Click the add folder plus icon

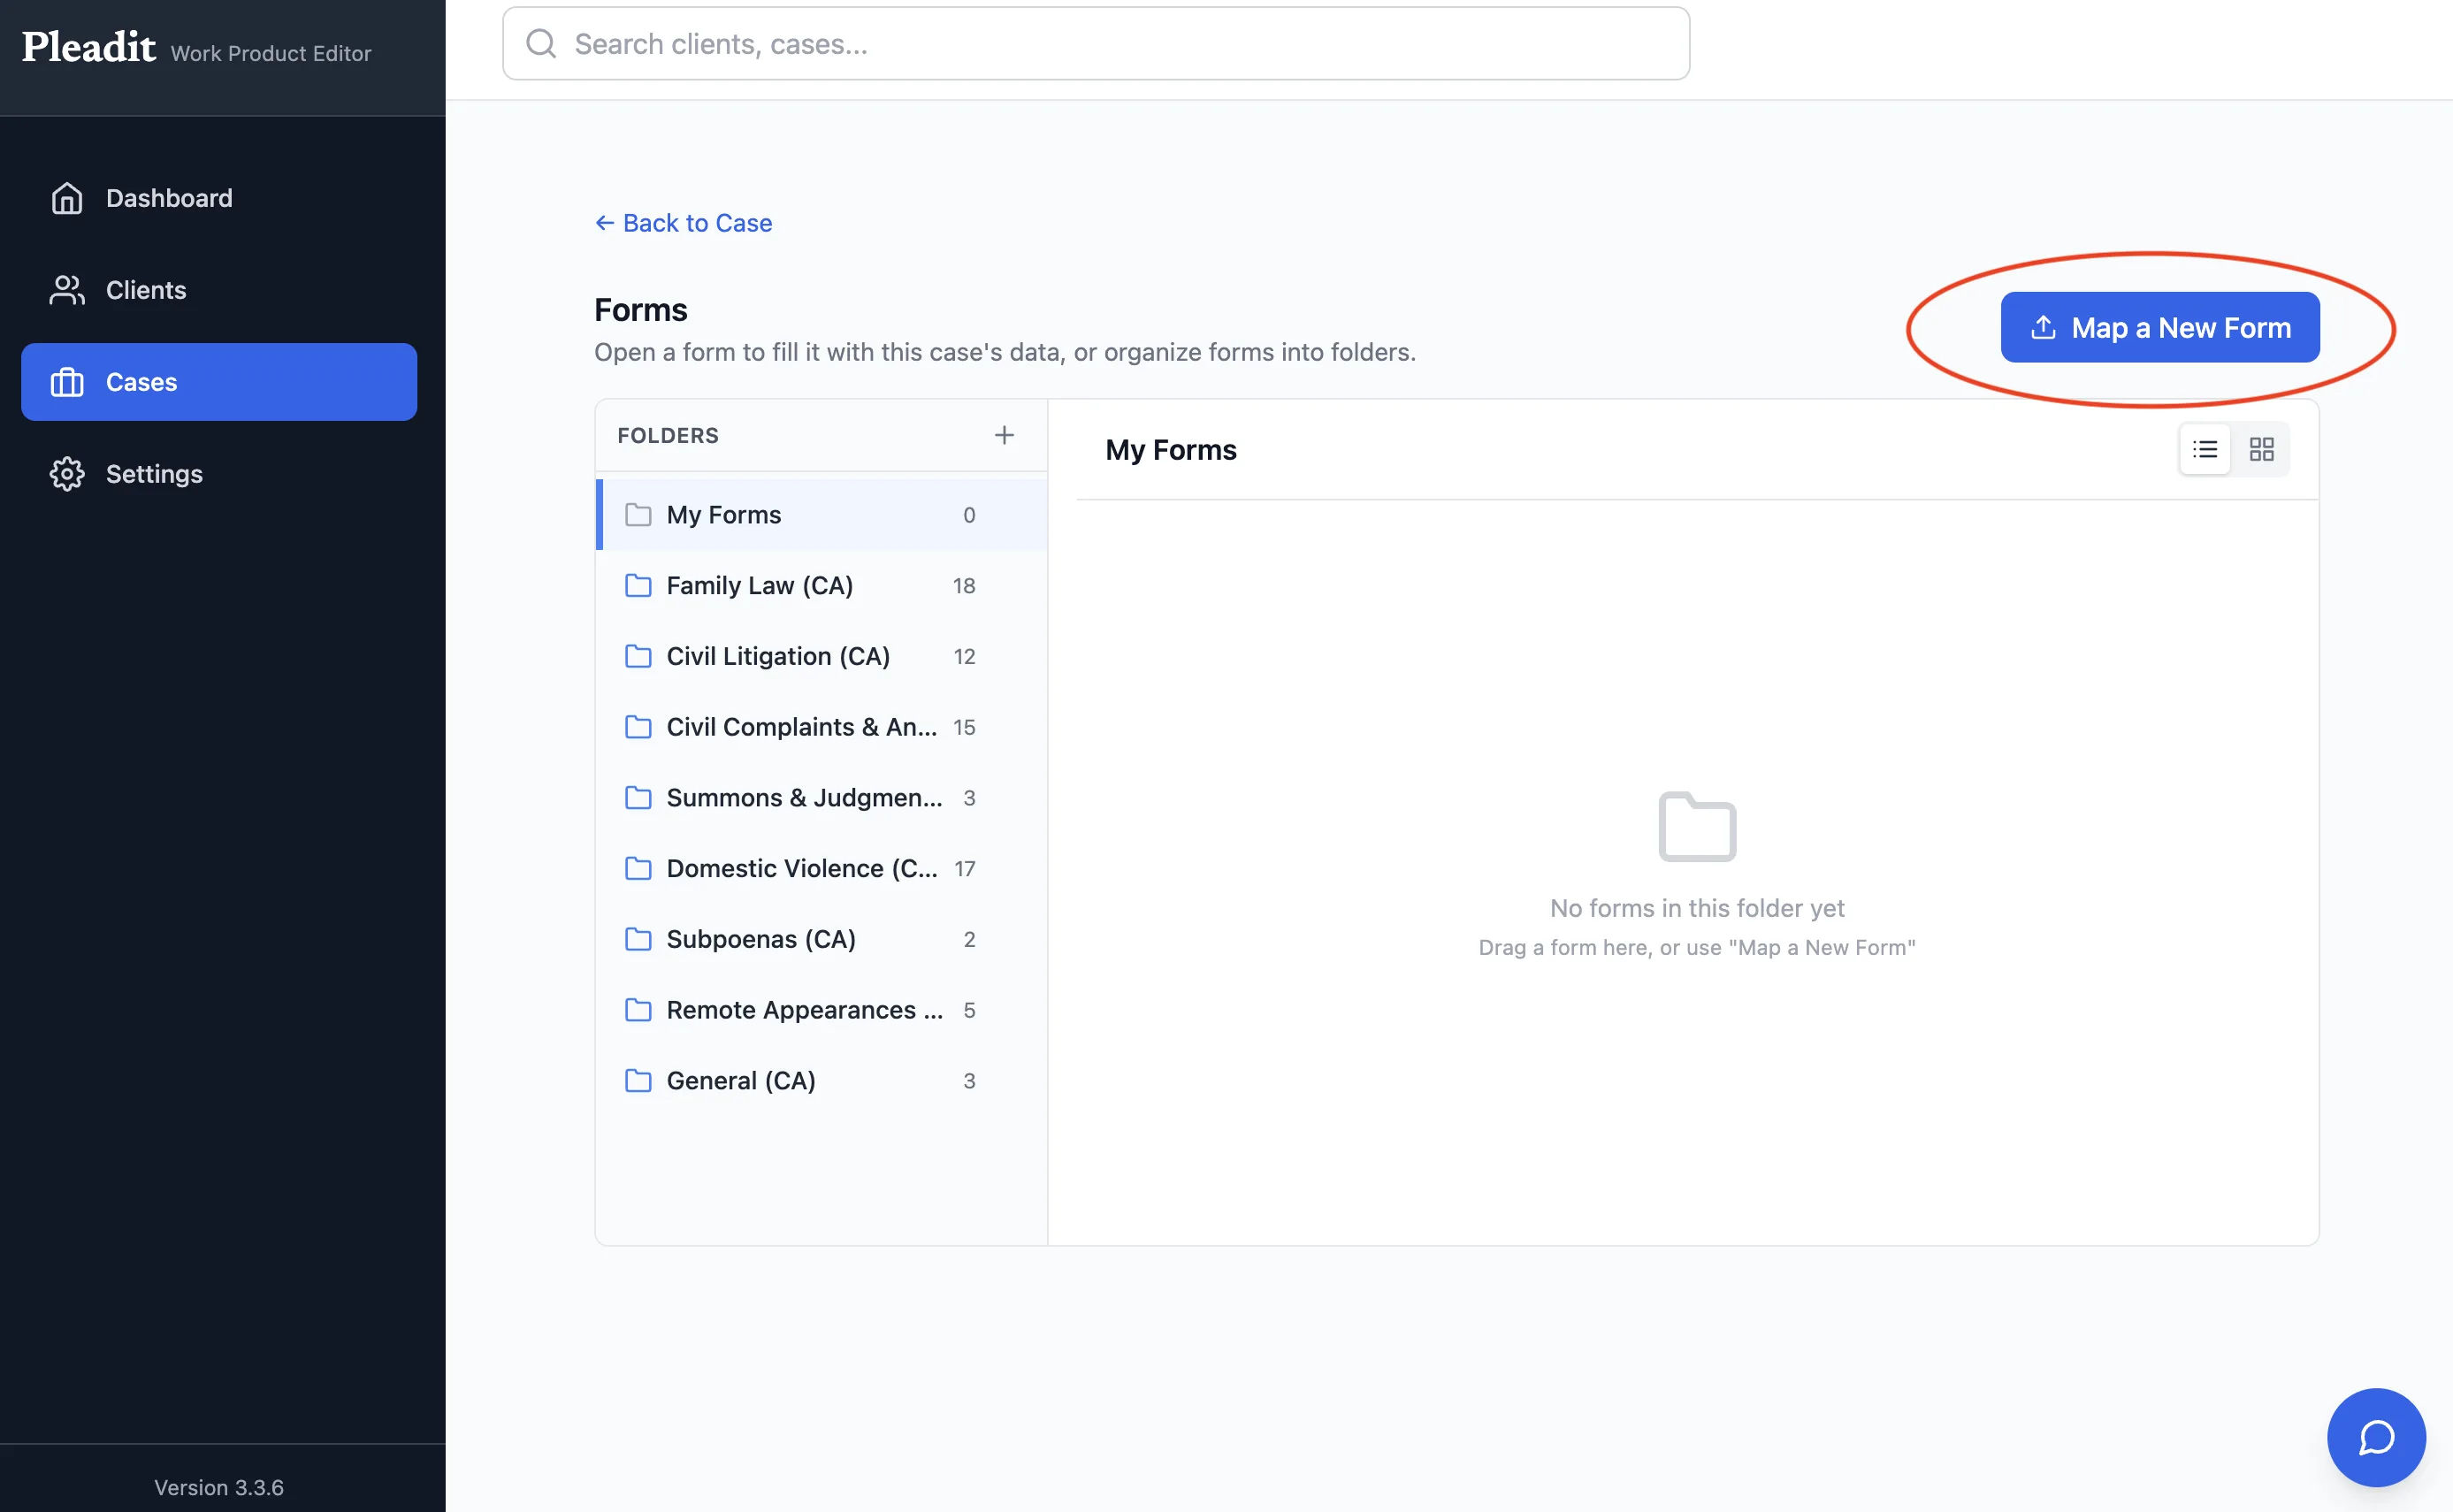[1004, 435]
